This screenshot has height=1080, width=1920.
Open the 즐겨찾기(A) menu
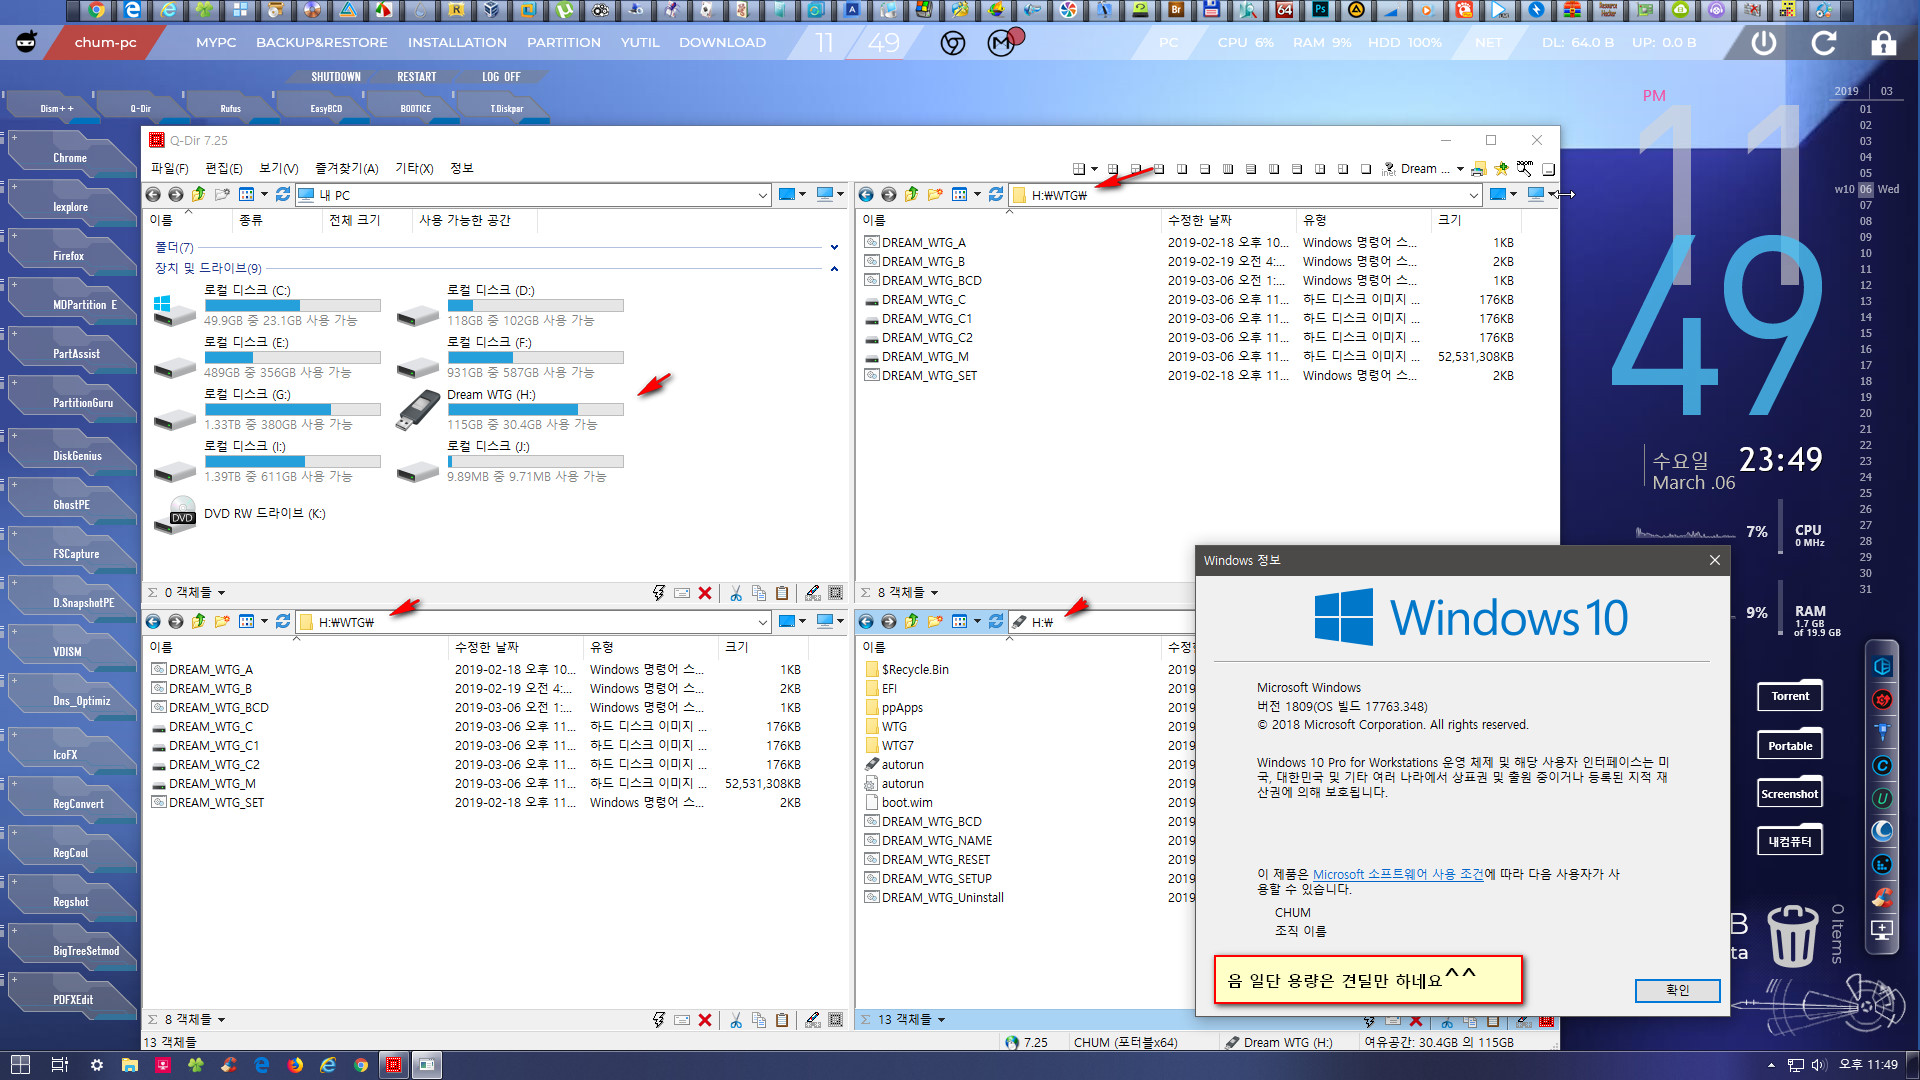[346, 168]
